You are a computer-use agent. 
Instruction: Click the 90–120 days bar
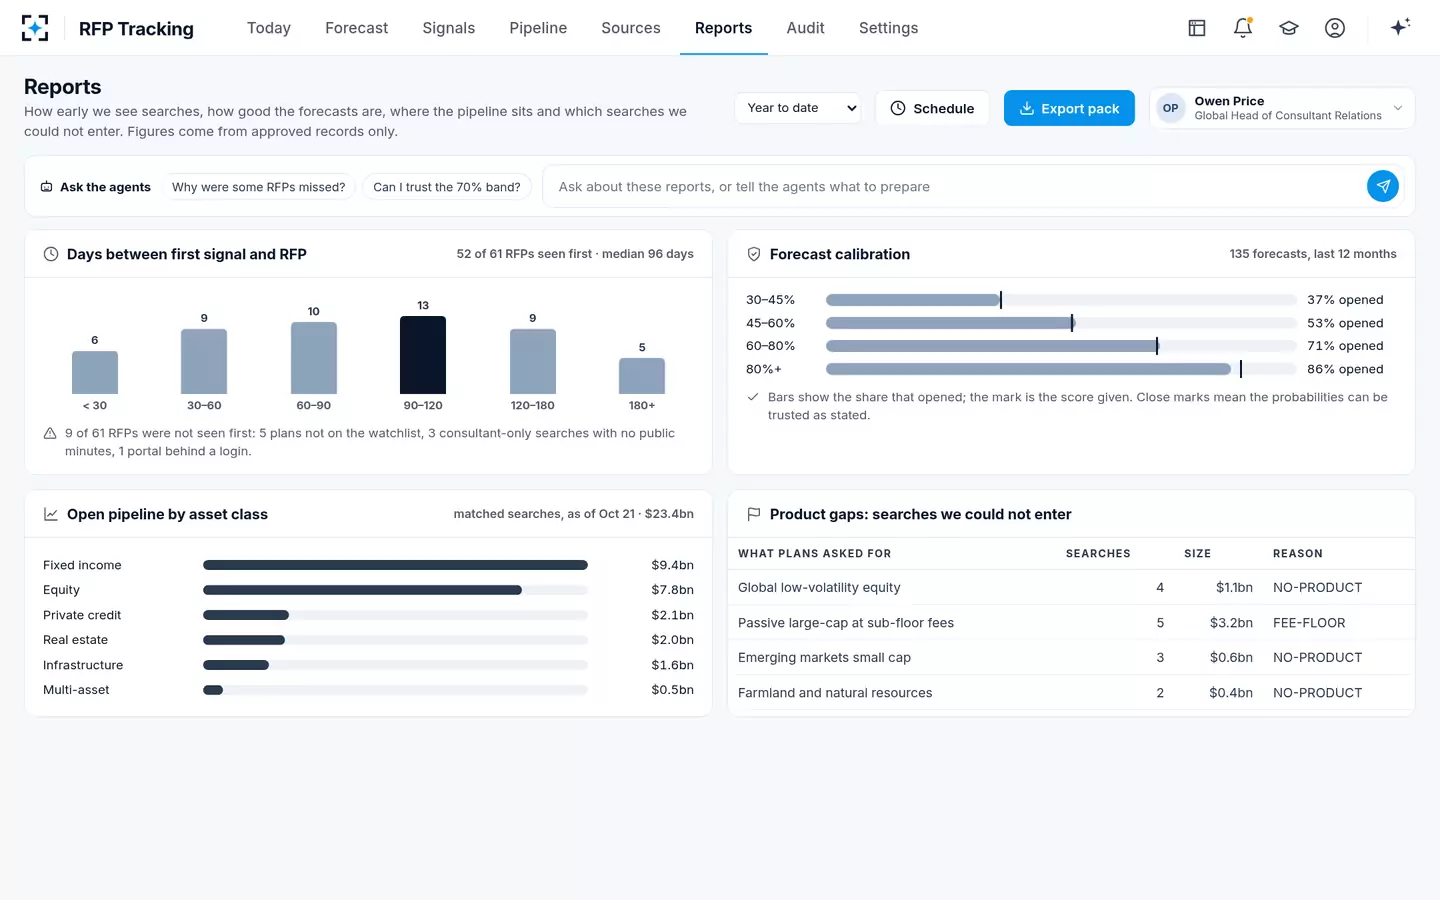423,355
